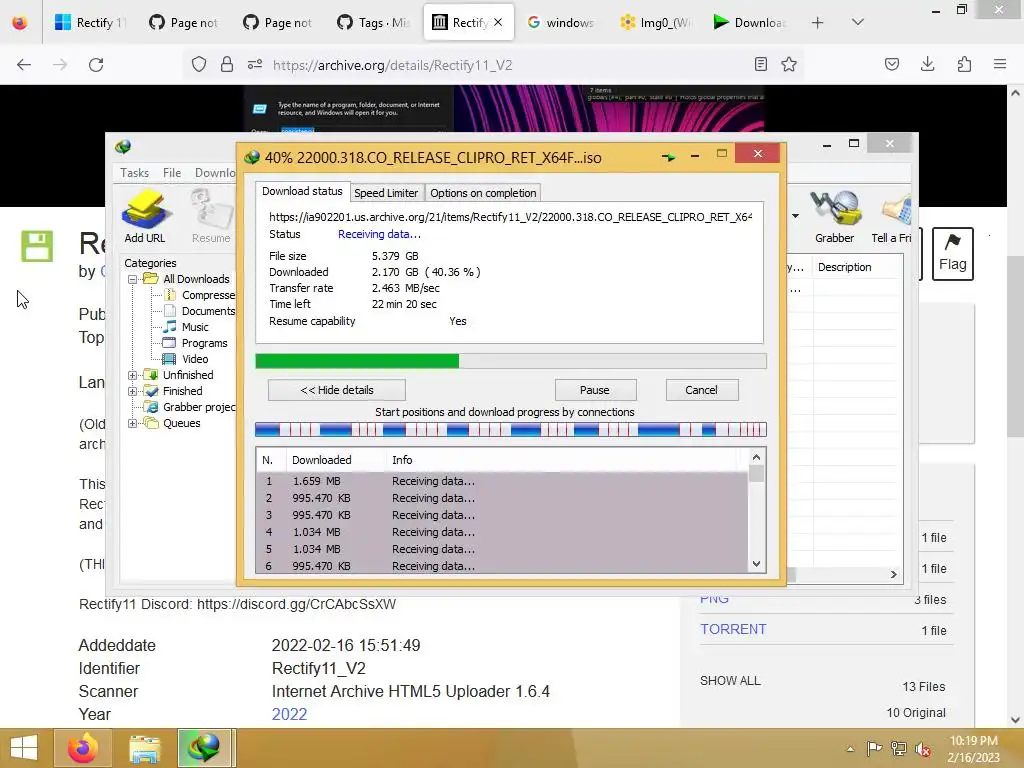Click the Tell a Friend icon in IDM
Viewport: 1024px width, 768px height.
point(892,216)
